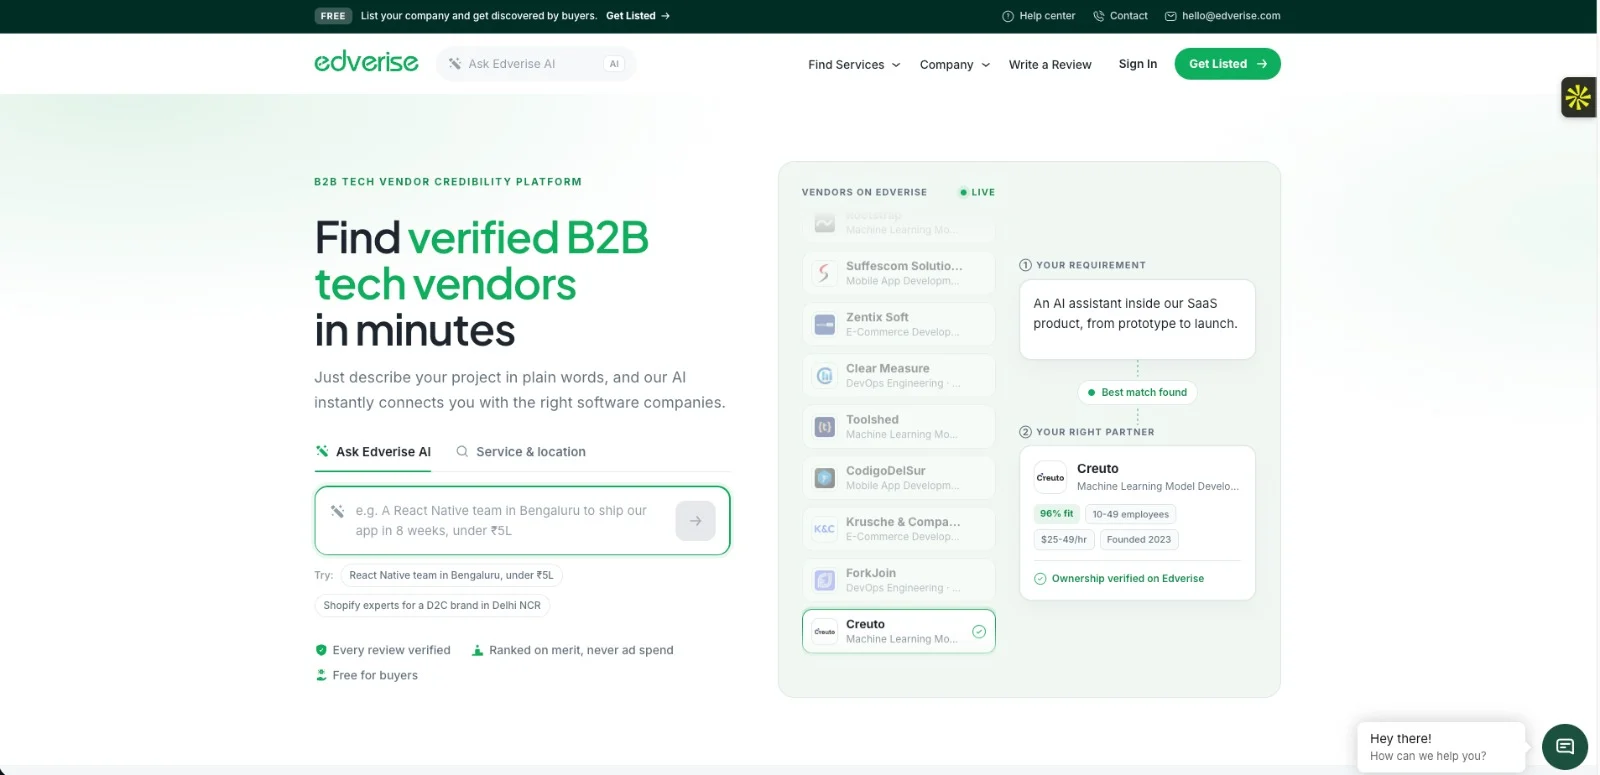The width and height of the screenshot is (1600, 775).
Task: Click the email envelope icon
Action: click(x=1171, y=16)
